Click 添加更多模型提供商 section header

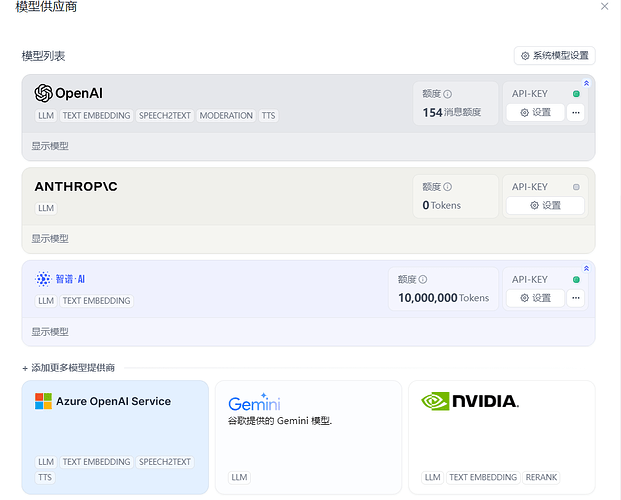[69, 368]
